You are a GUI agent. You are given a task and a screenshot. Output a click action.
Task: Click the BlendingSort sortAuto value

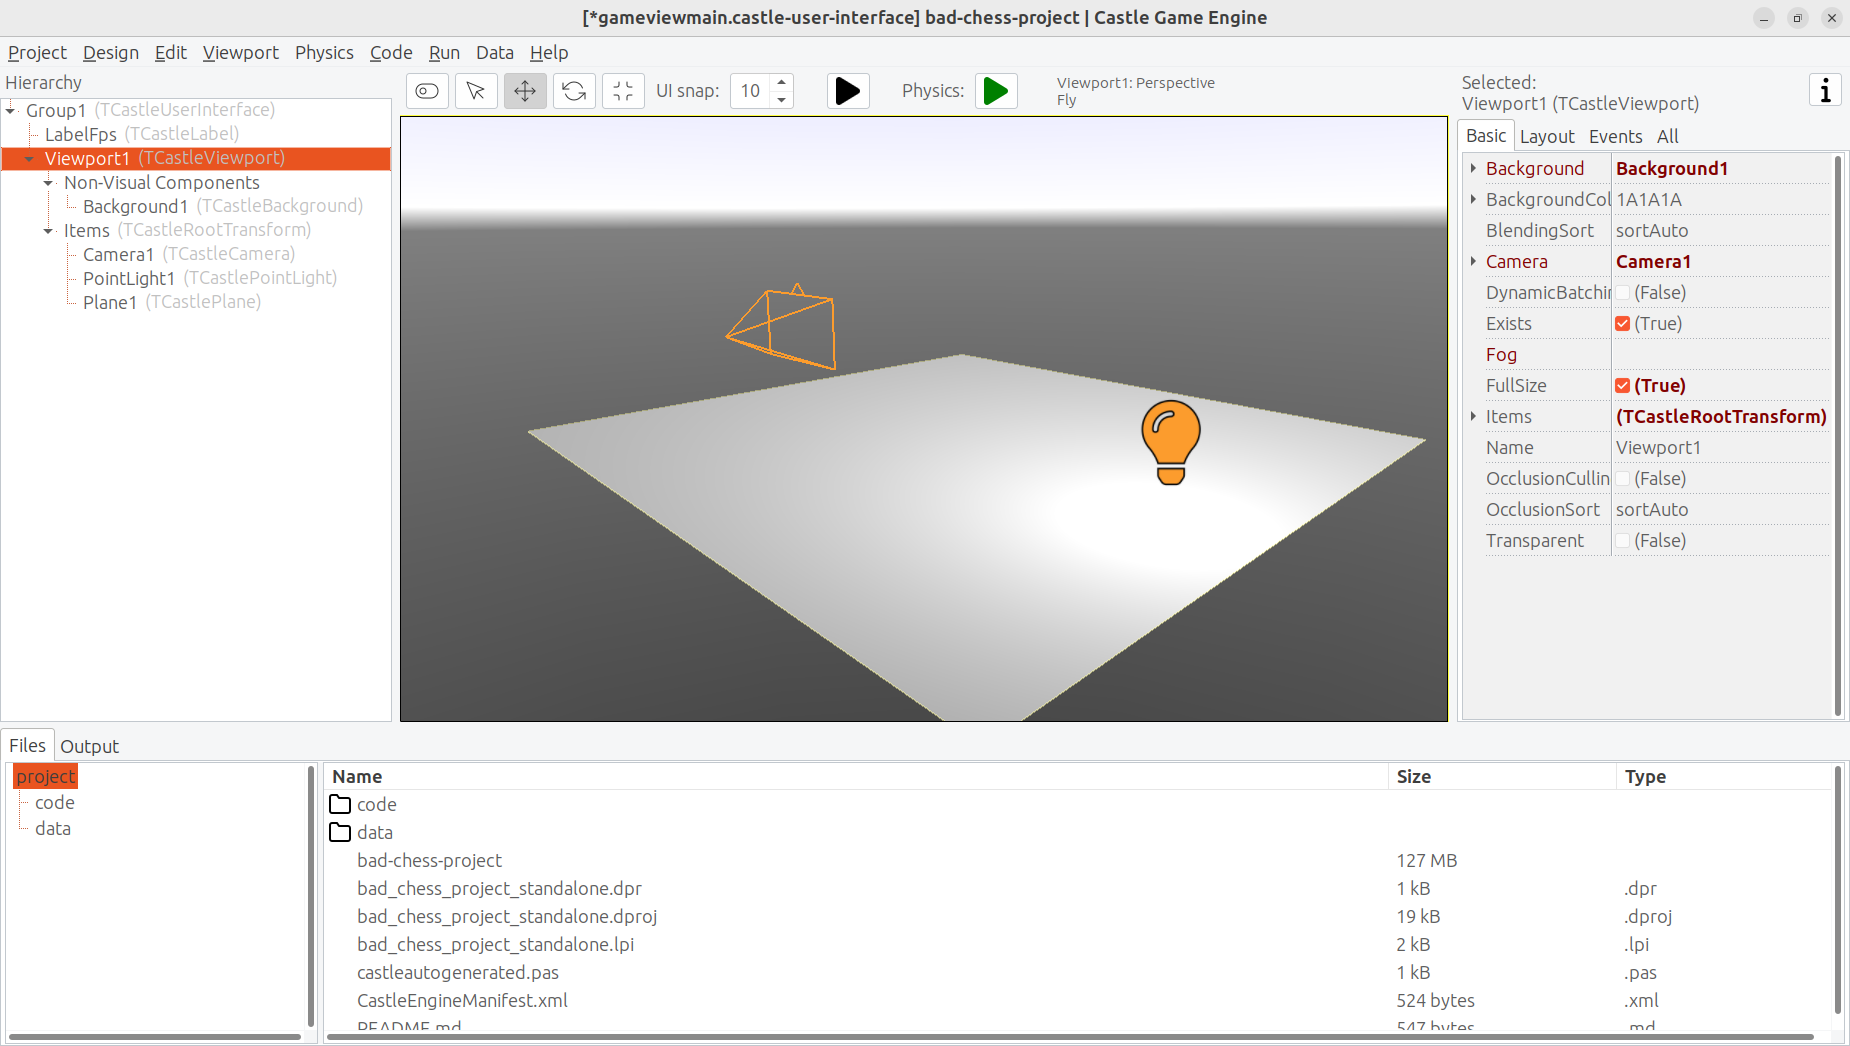pyautogui.click(x=1720, y=230)
